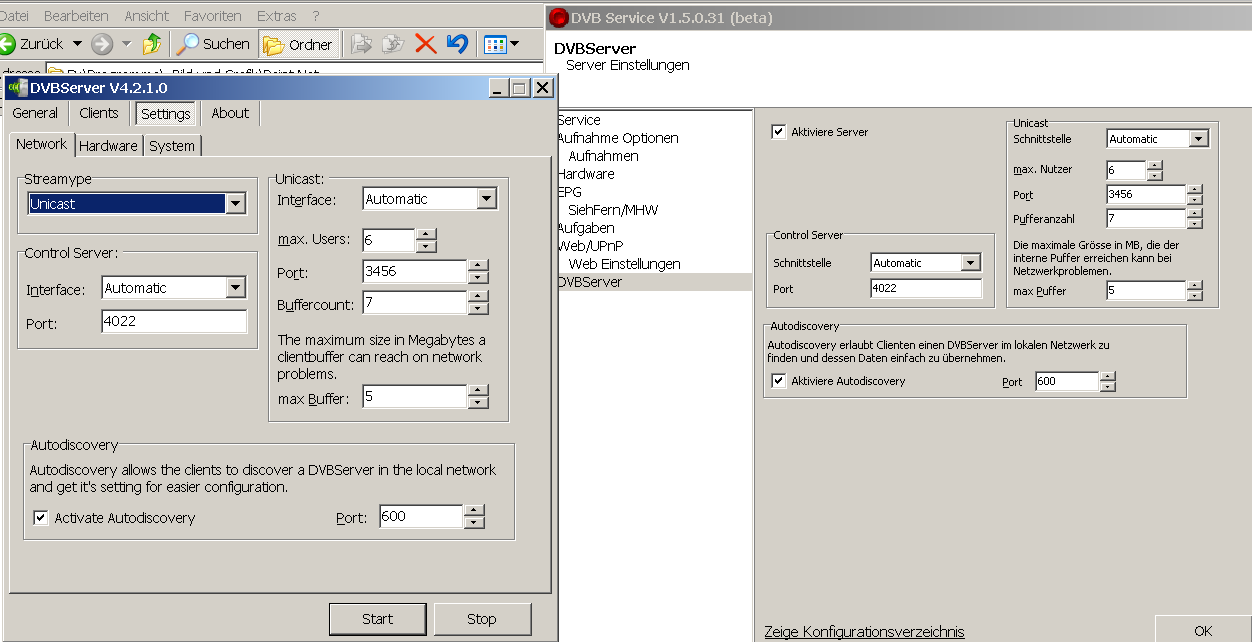Open the System sub-tab

(172, 146)
